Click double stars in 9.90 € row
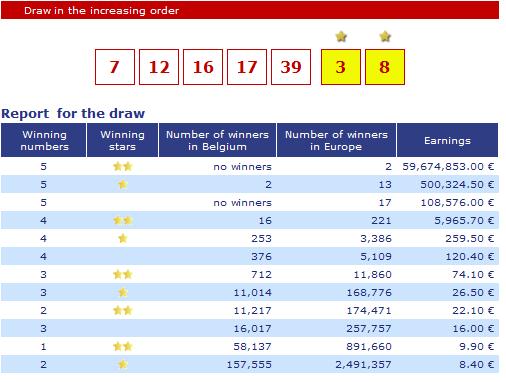506x382 pixels. (x=123, y=346)
